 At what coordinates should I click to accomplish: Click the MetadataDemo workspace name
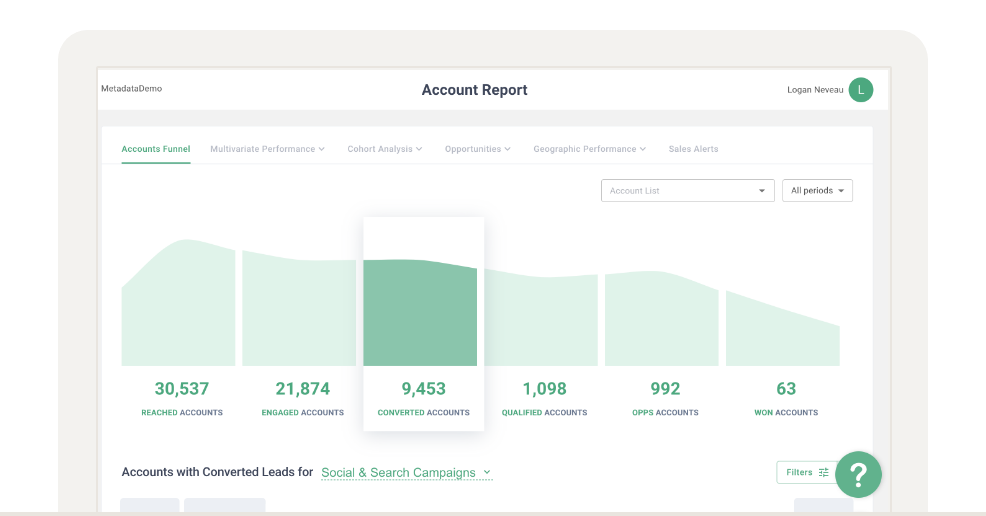click(131, 89)
